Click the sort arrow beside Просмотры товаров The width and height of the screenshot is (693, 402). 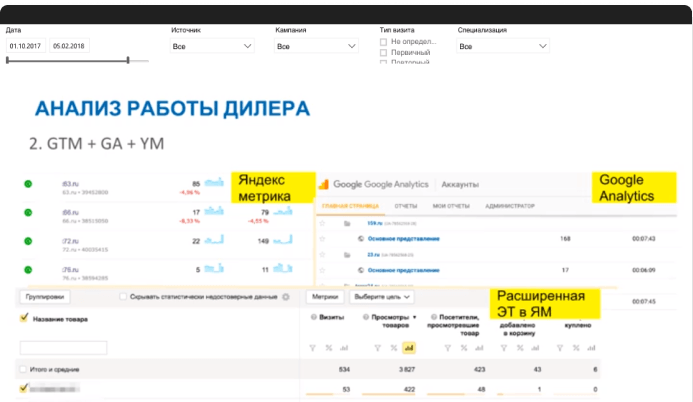point(415,317)
